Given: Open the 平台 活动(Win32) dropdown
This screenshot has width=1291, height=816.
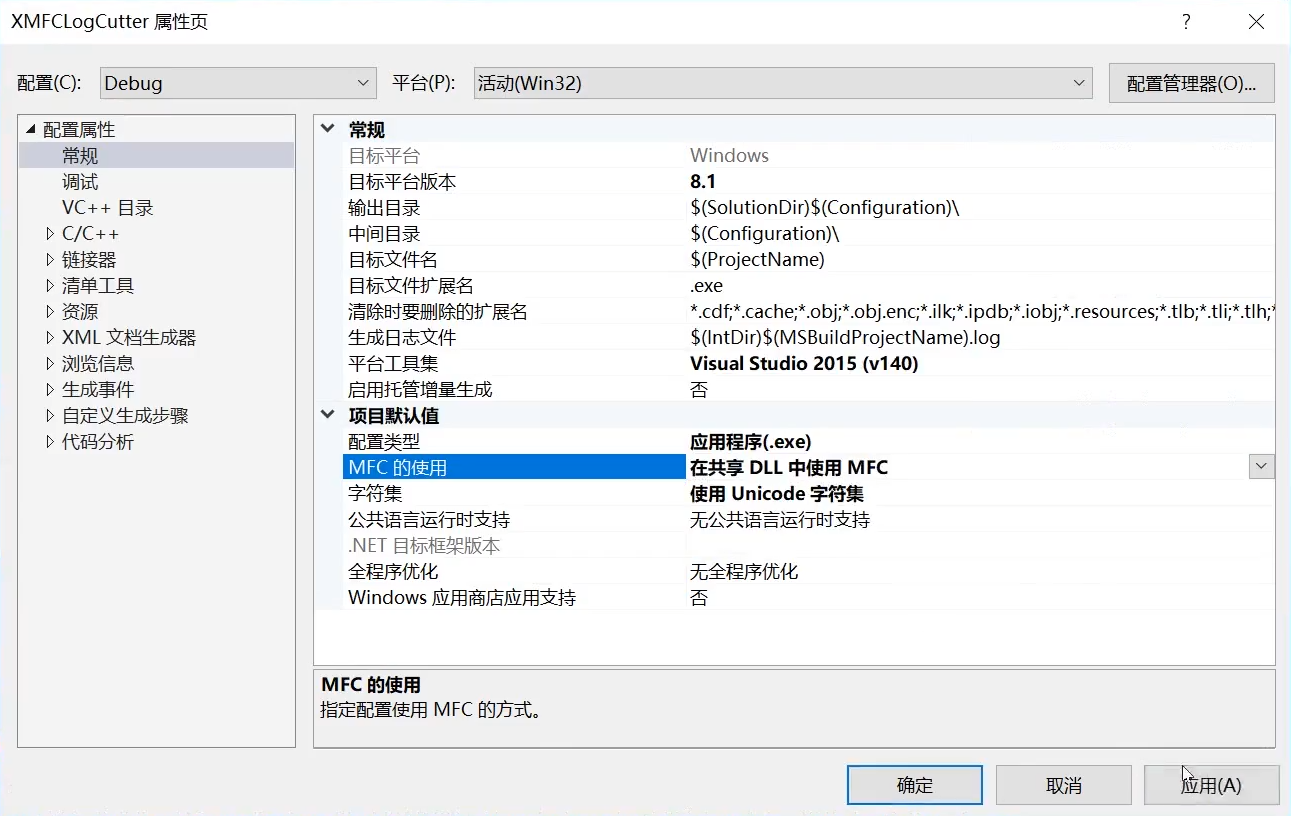Looking at the screenshot, I should pos(782,83).
